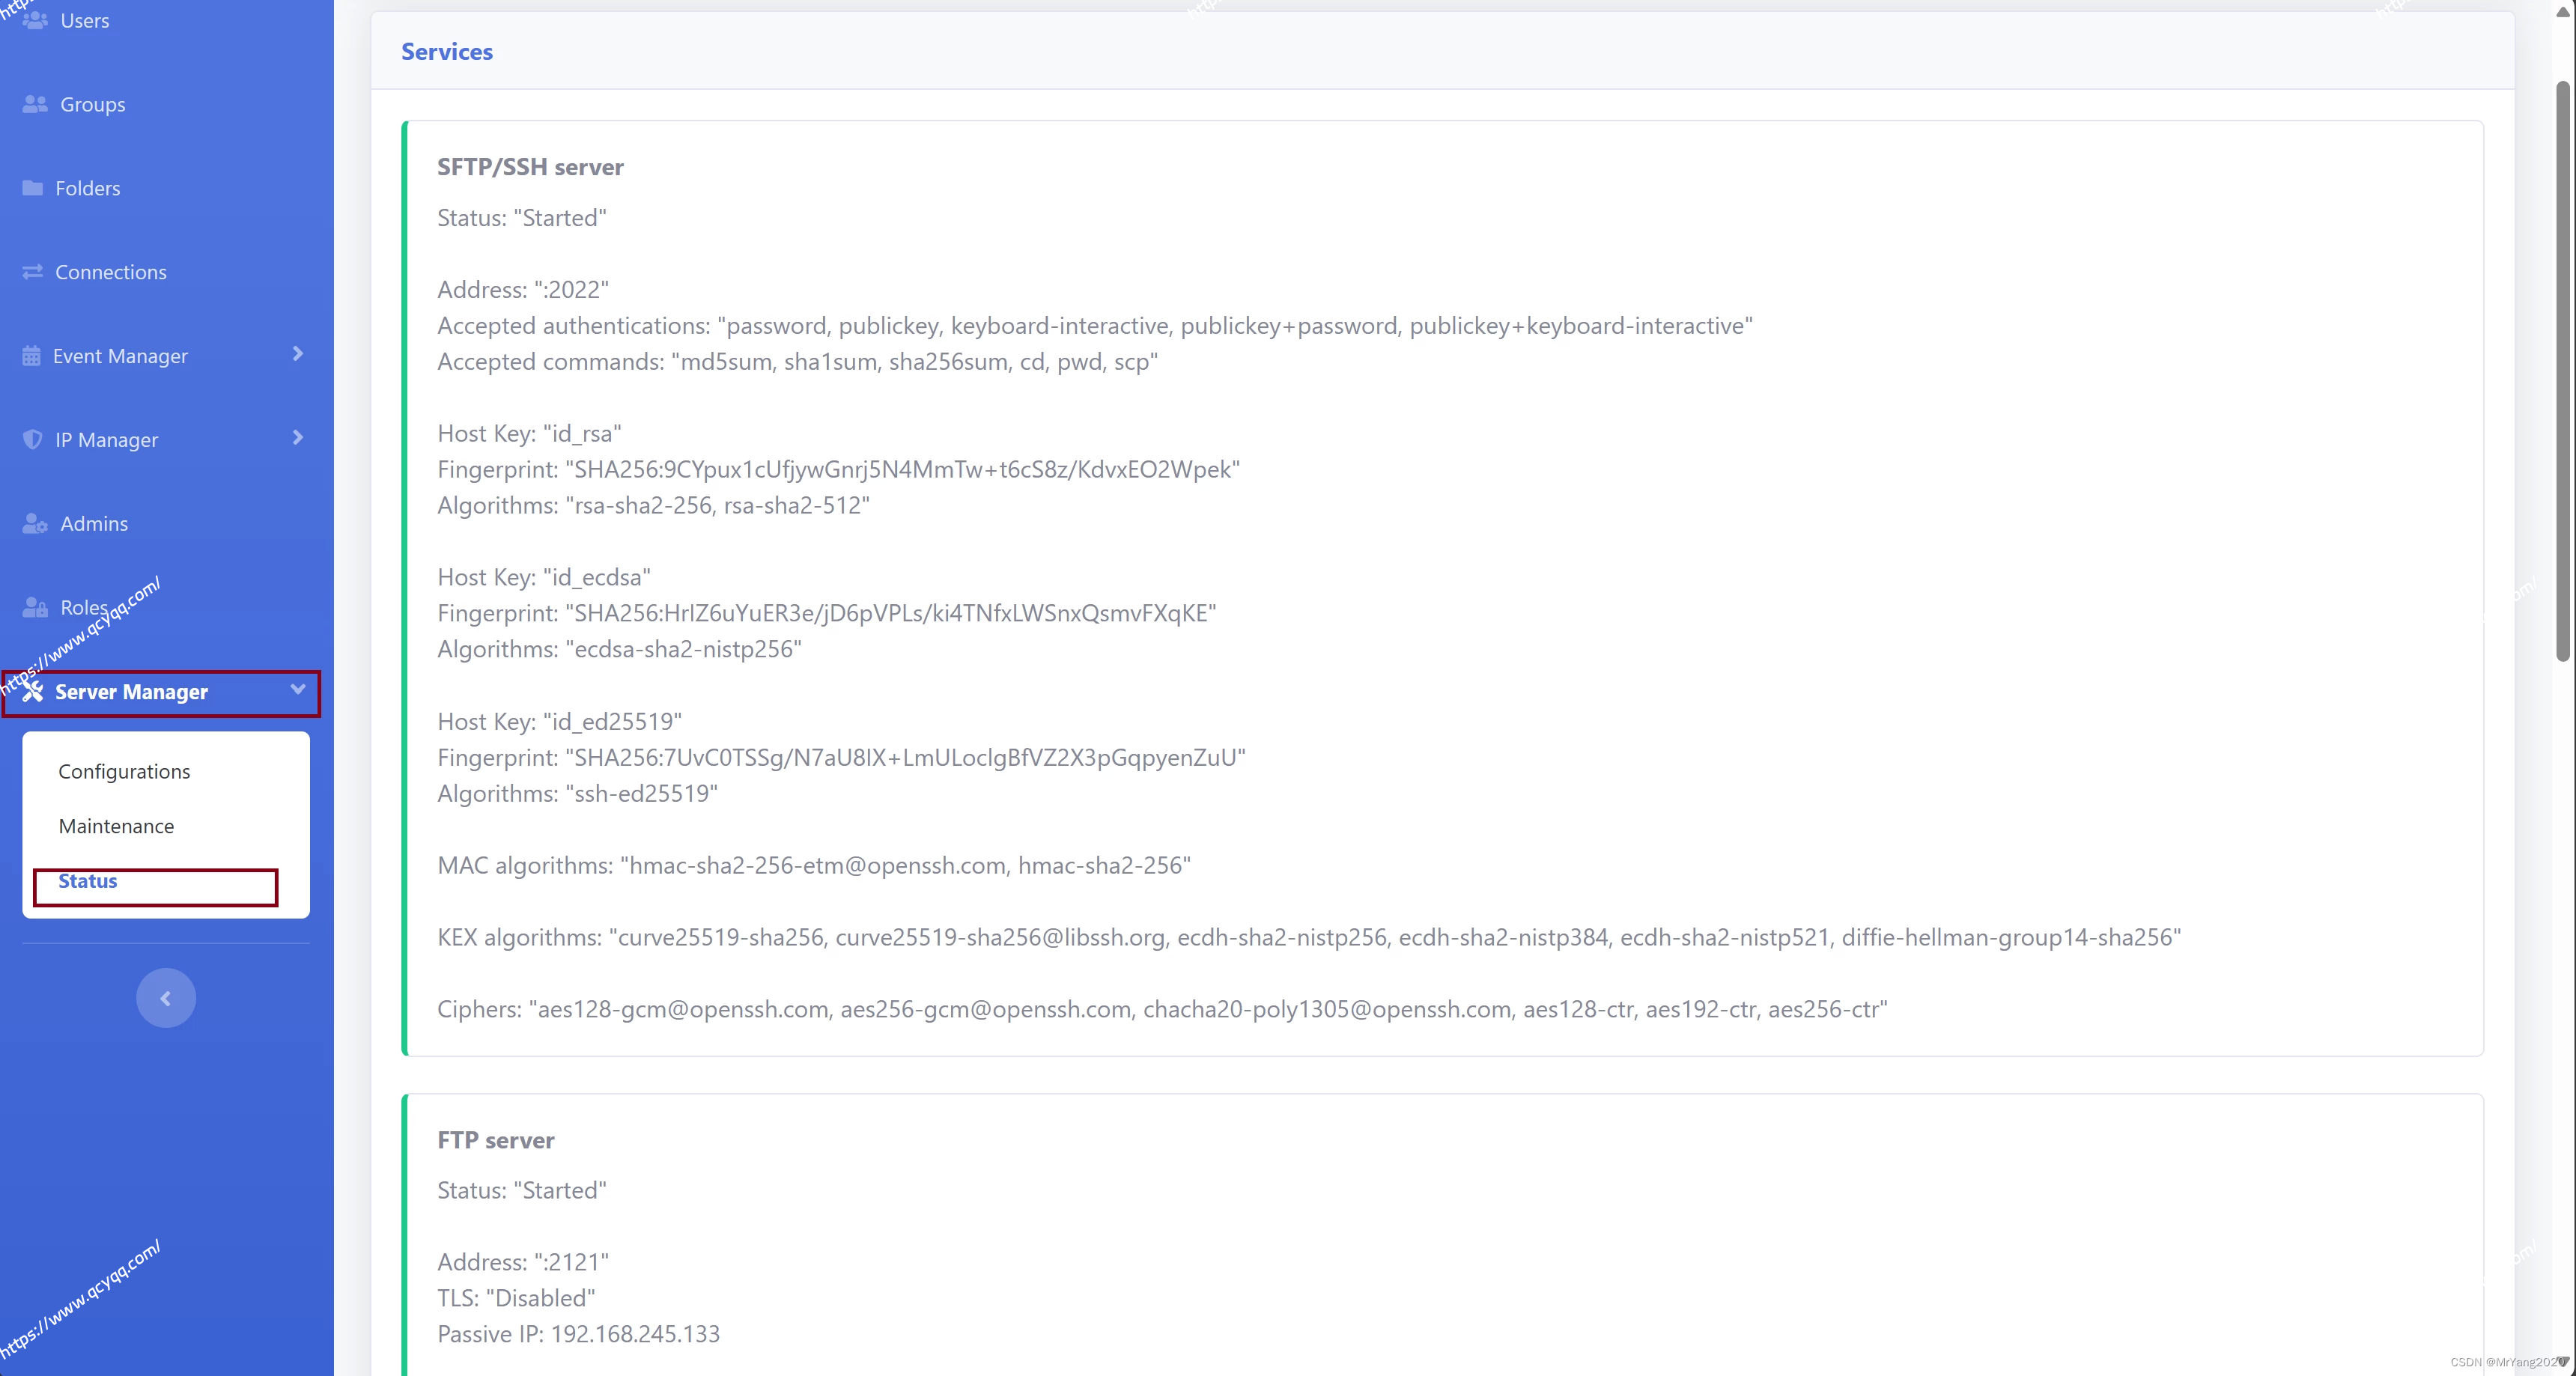This screenshot has width=2576, height=1376.
Task: Click the IP Manager shield icon
Action: (x=33, y=440)
